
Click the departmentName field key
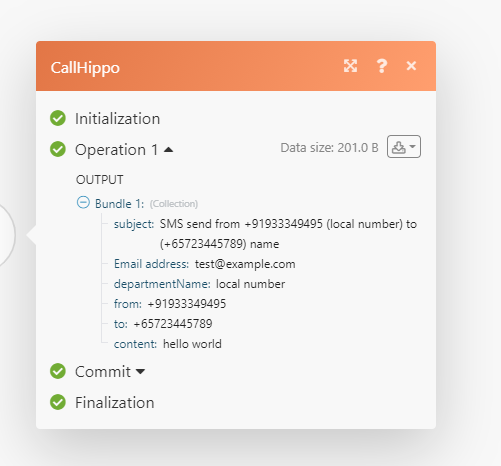(x=162, y=284)
